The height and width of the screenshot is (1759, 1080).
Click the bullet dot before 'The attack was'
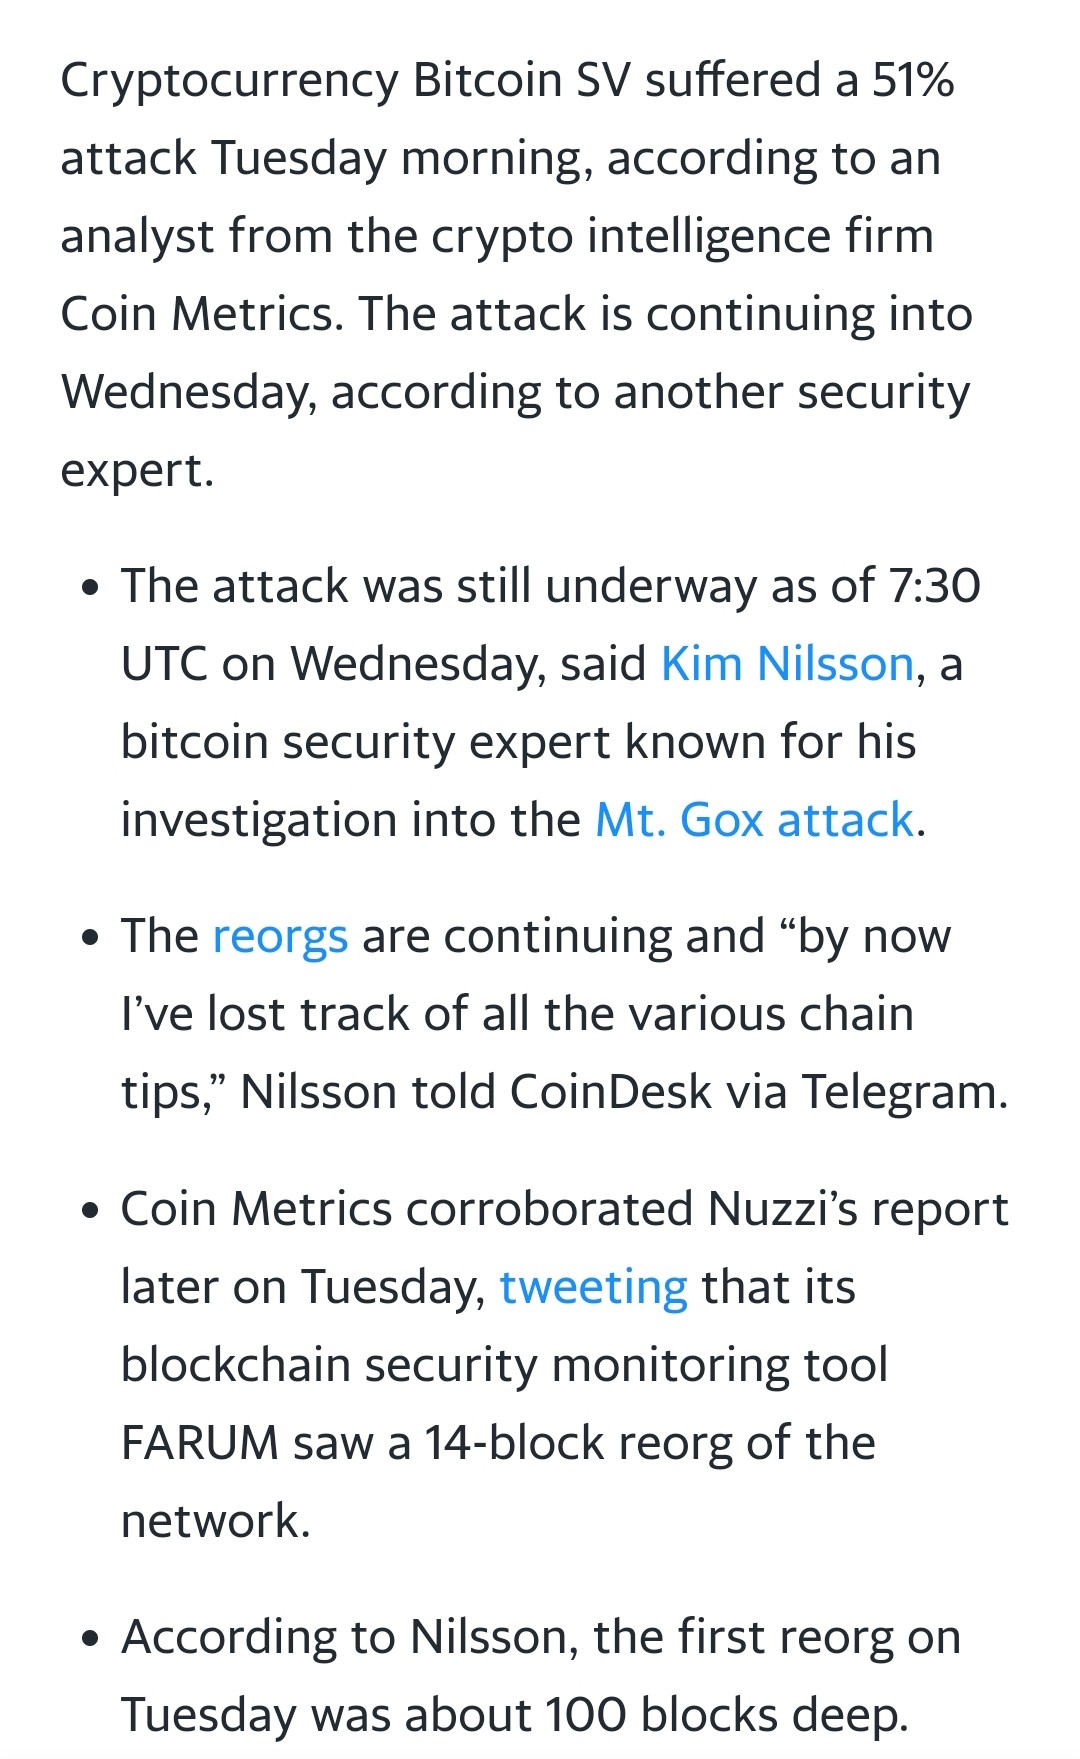92,588
